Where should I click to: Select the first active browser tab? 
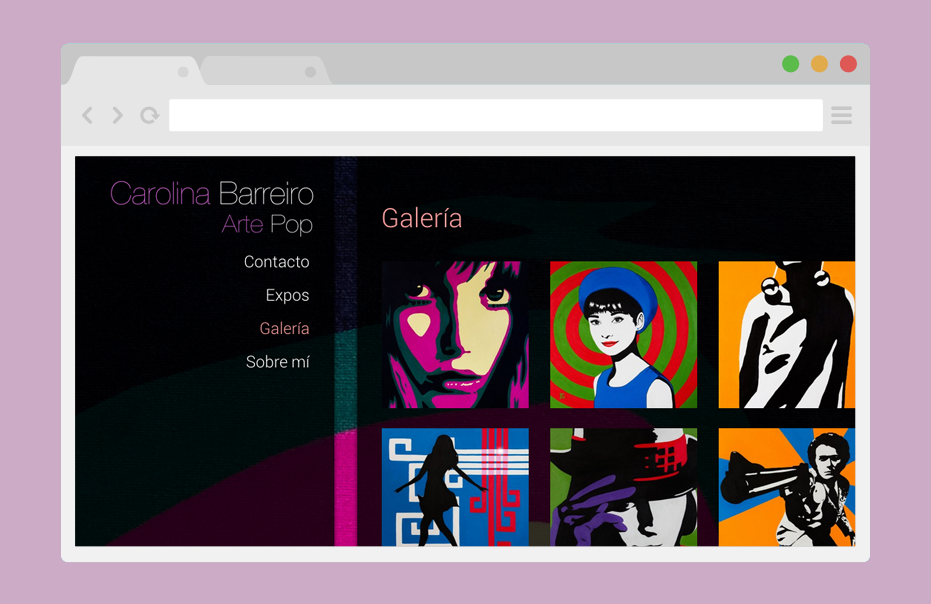click(x=136, y=71)
